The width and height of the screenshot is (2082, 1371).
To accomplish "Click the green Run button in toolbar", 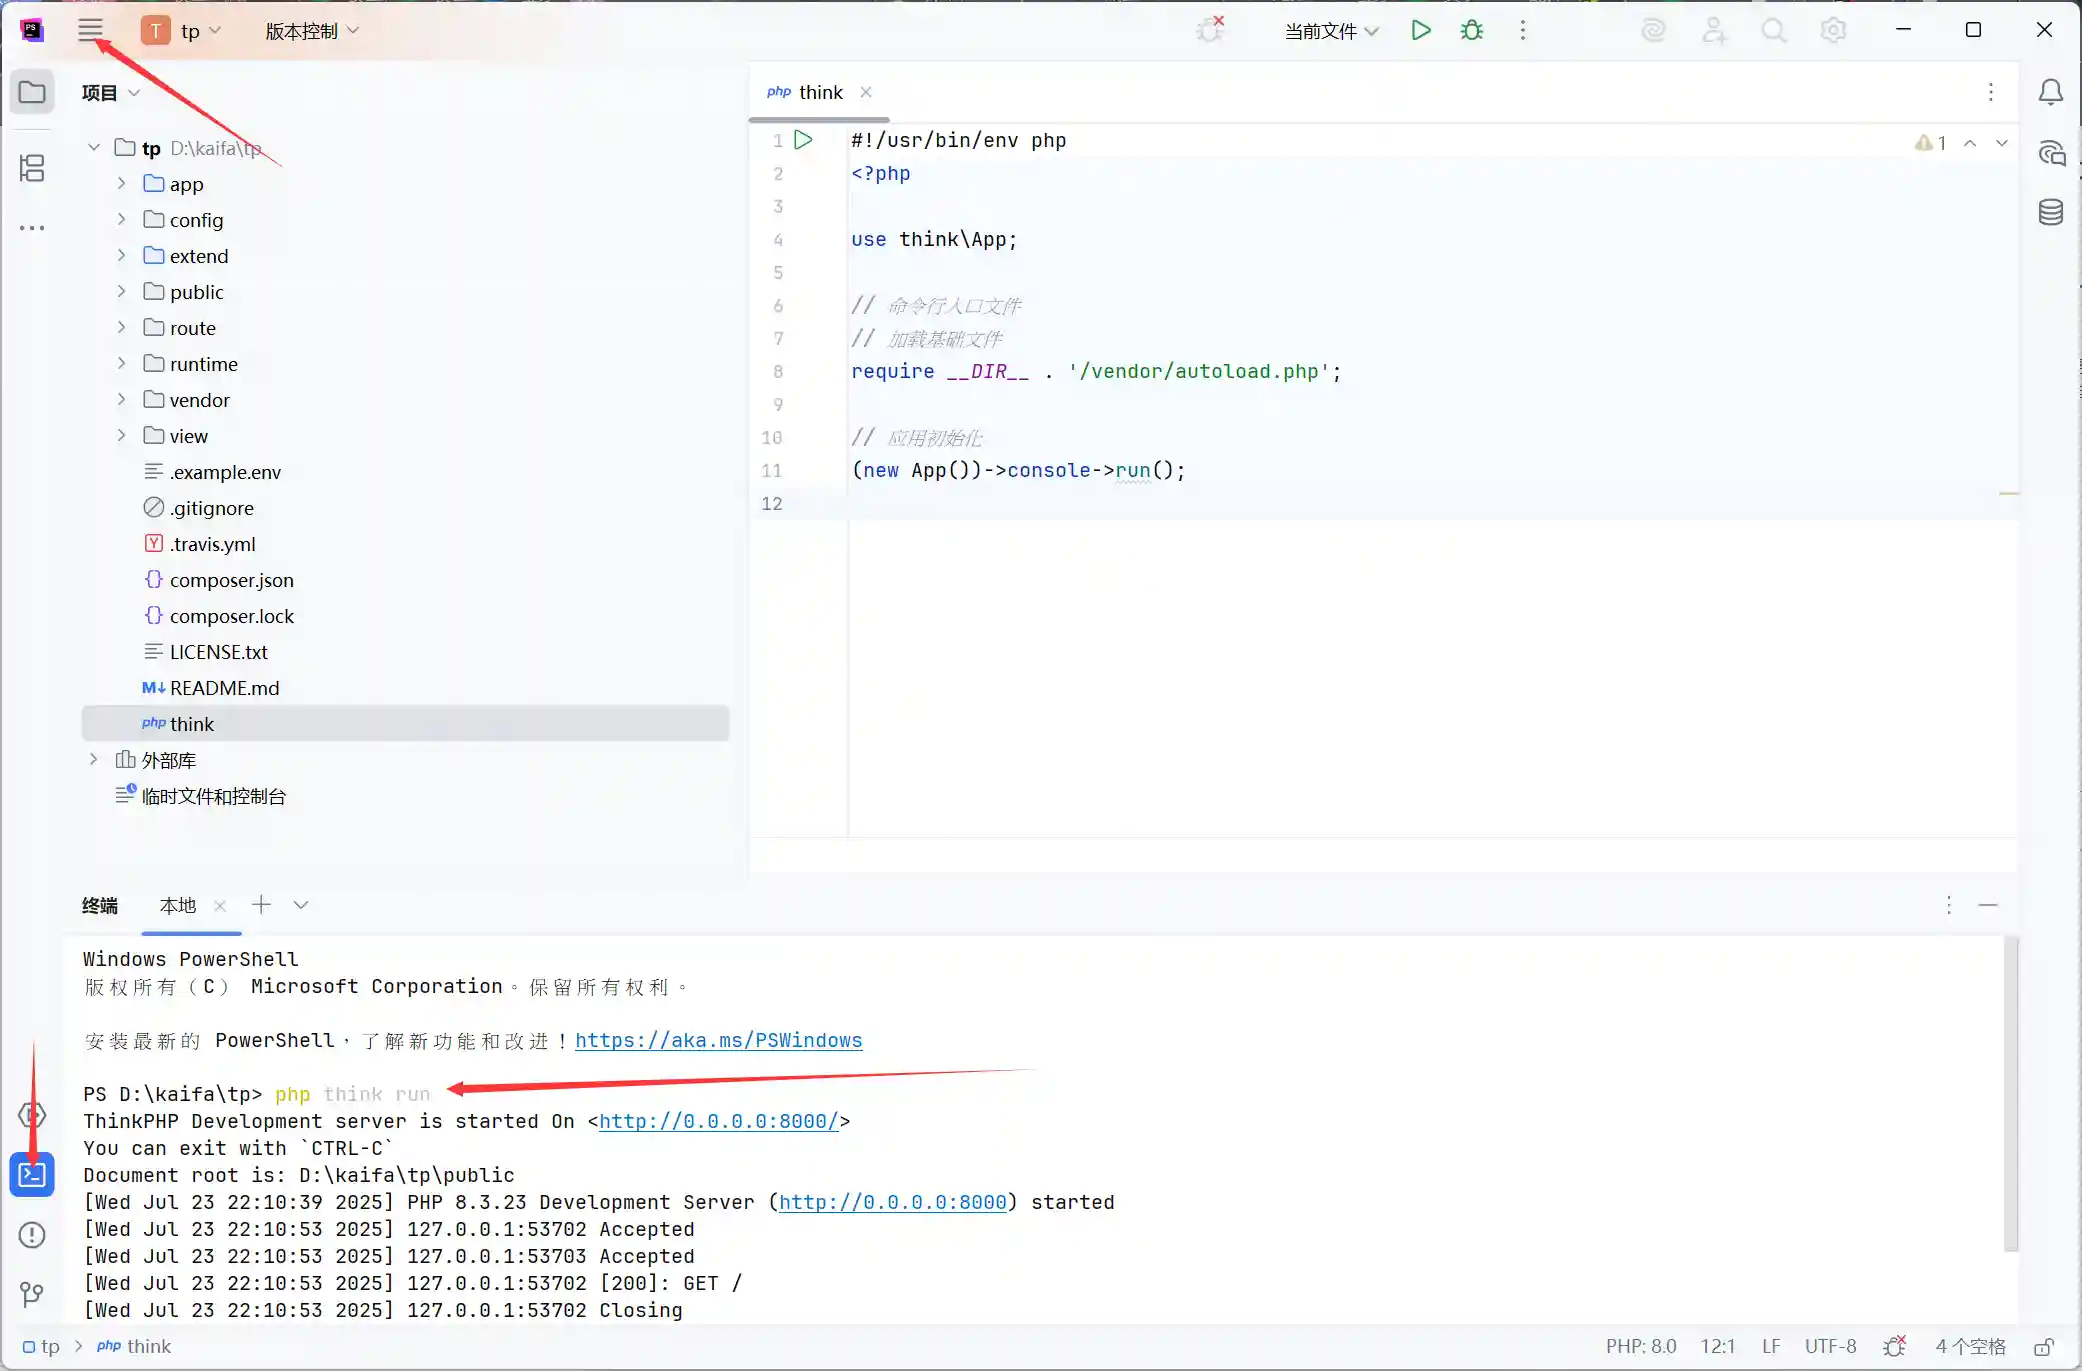I will [1420, 31].
